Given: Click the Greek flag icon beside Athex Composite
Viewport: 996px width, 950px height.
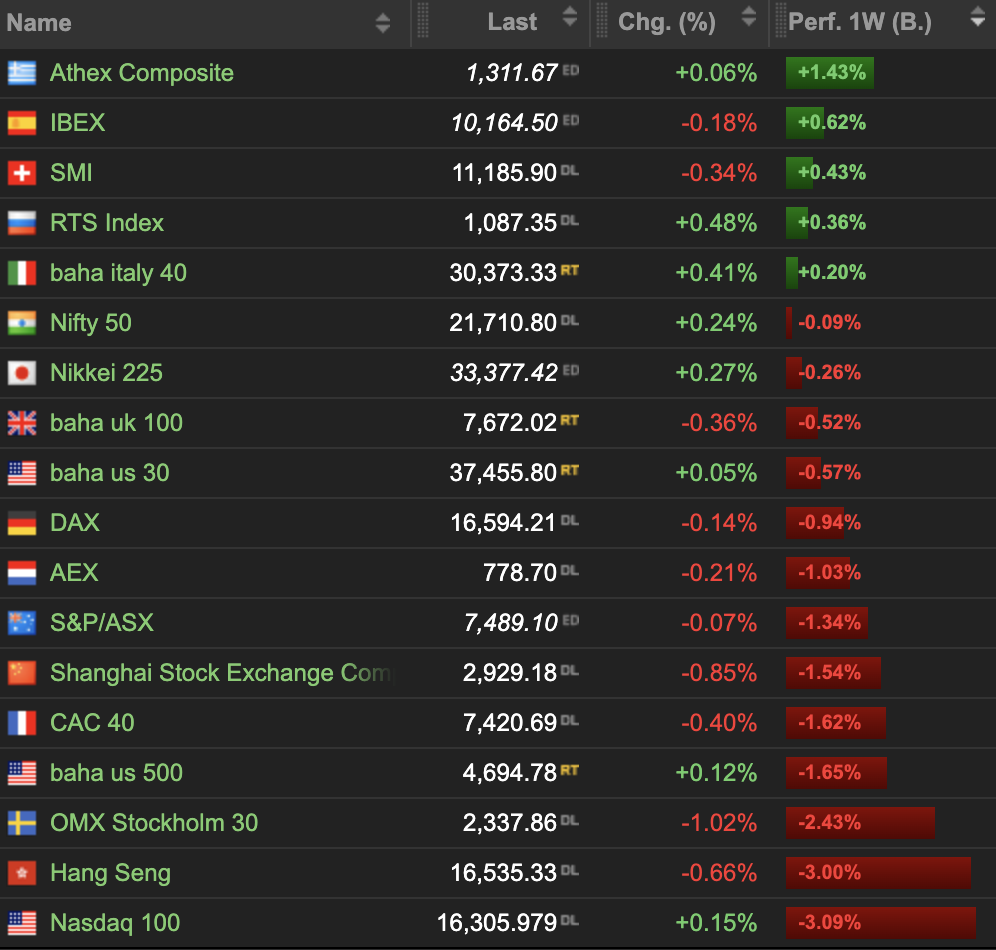Looking at the screenshot, I should pyautogui.click(x=22, y=73).
